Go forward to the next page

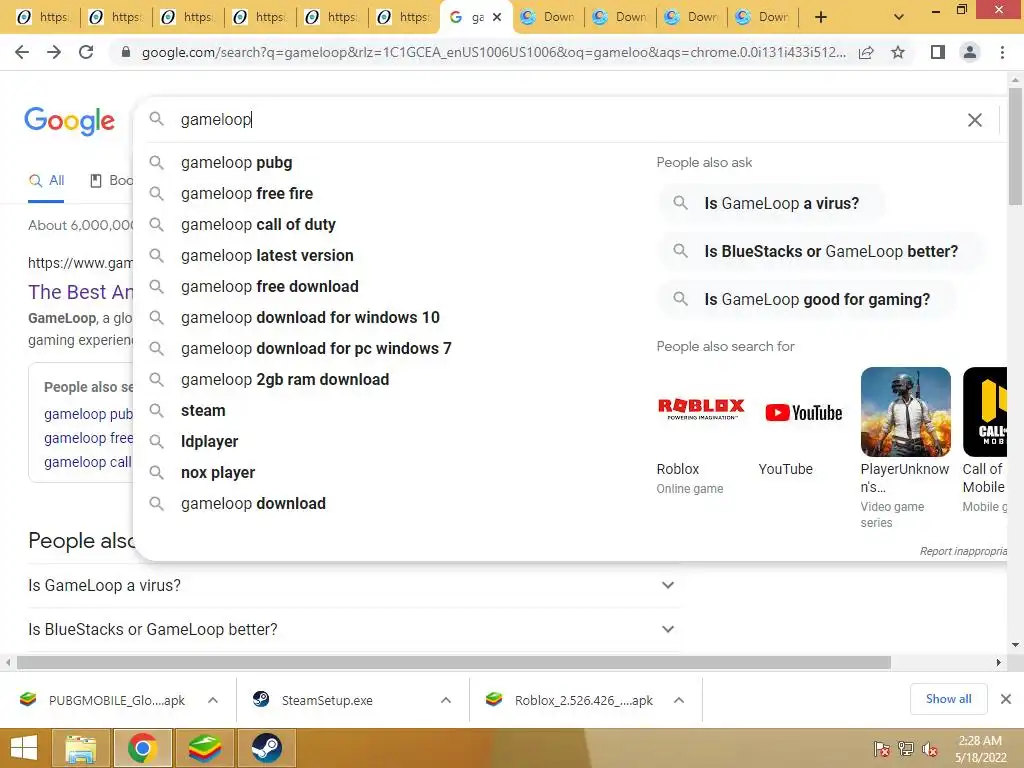(54, 52)
